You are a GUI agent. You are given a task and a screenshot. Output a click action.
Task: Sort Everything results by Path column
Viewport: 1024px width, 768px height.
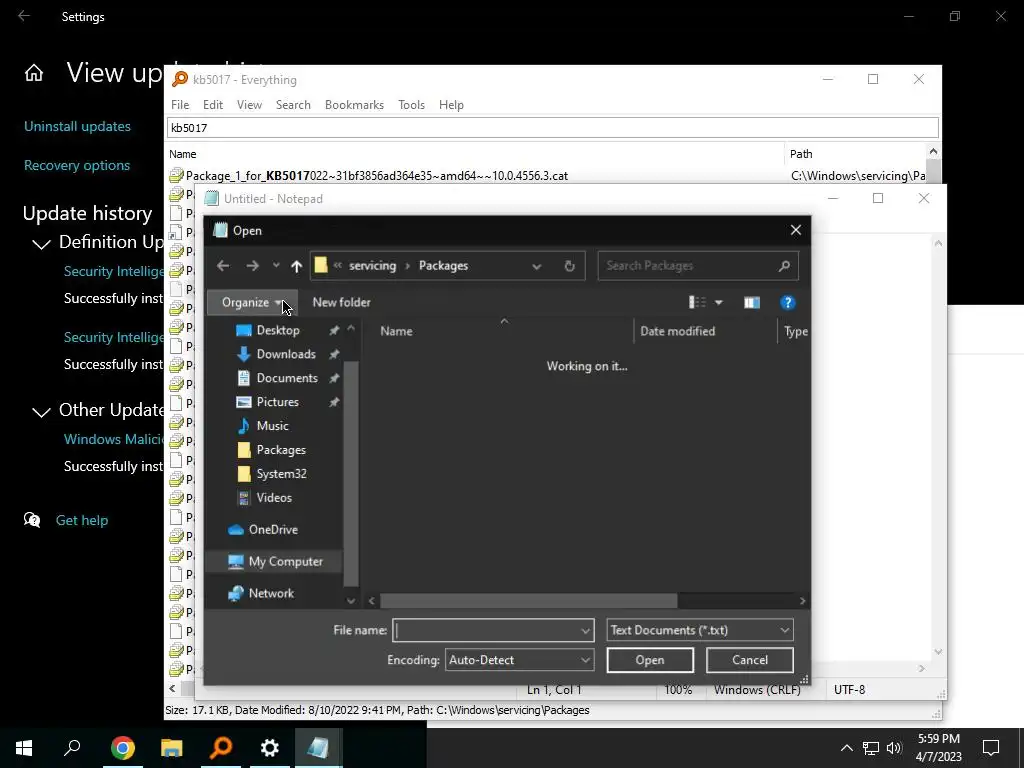(801, 154)
